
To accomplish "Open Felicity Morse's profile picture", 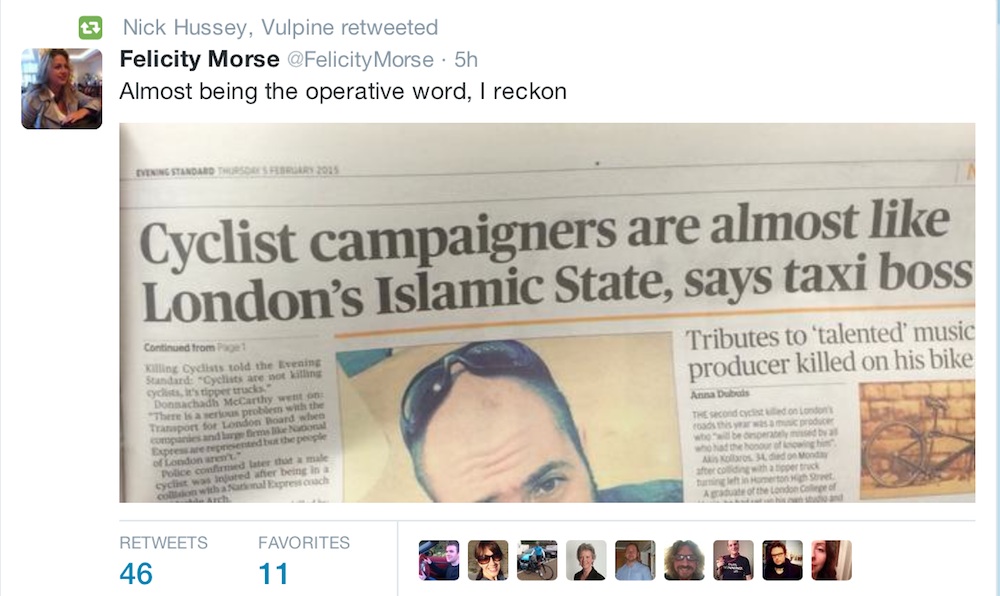I will tap(61, 89).
